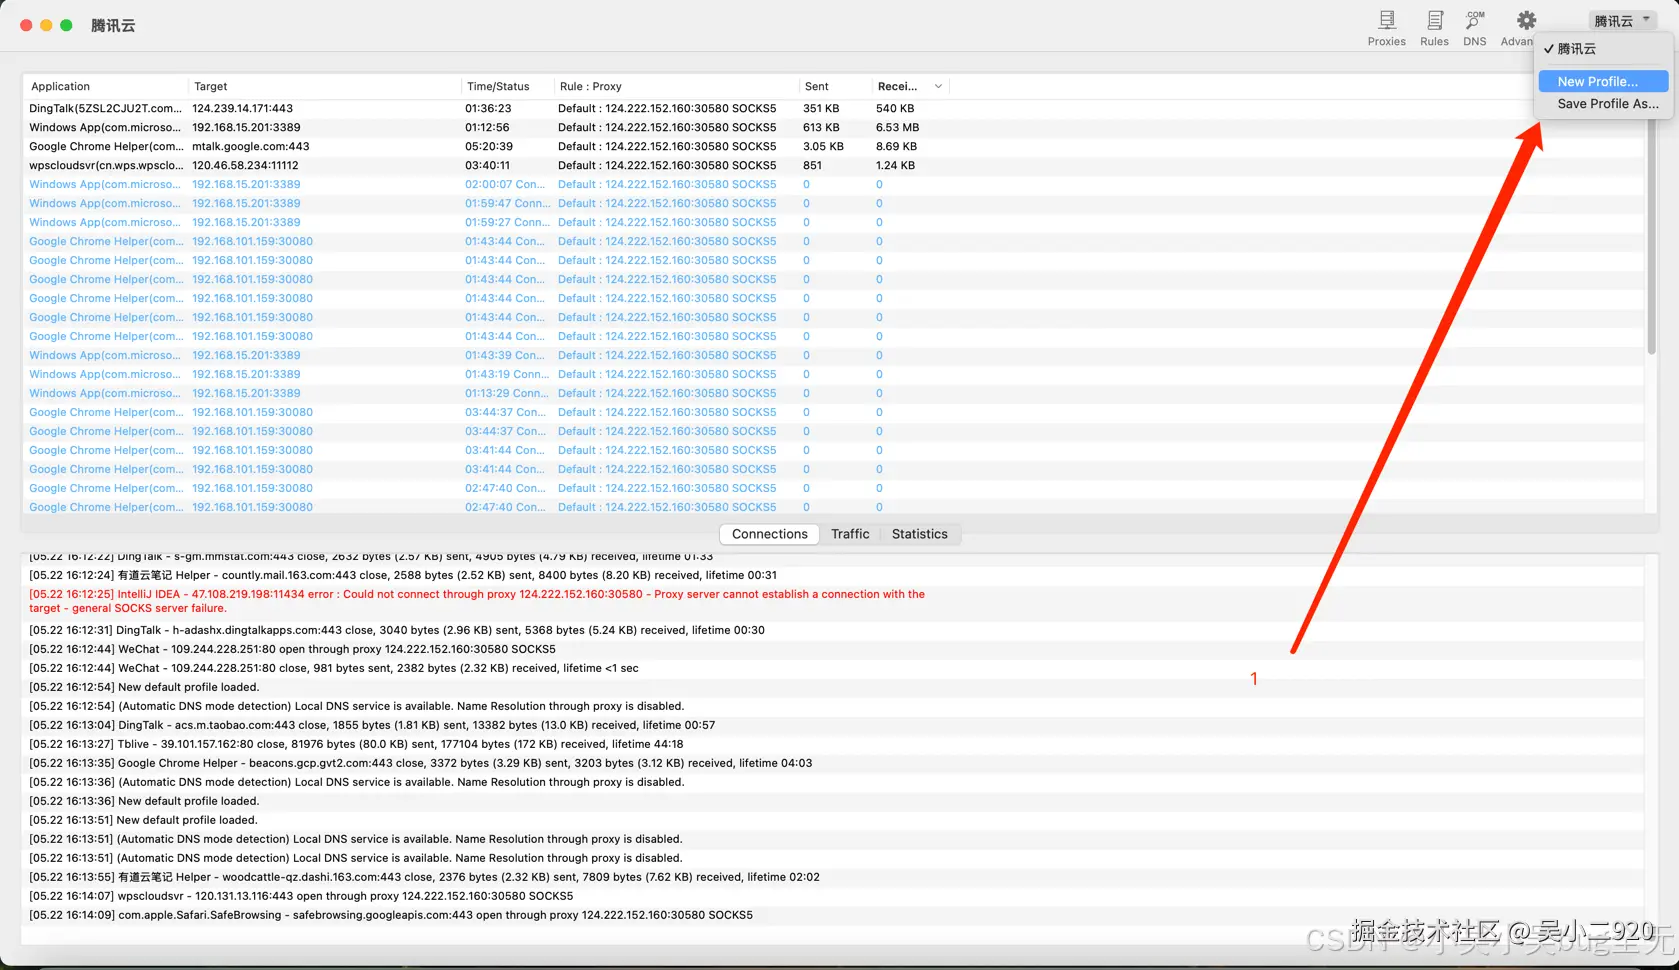This screenshot has height=970, width=1679.
Task: Click the 16:12:54 New default profile loaded line
Action: tap(144, 687)
